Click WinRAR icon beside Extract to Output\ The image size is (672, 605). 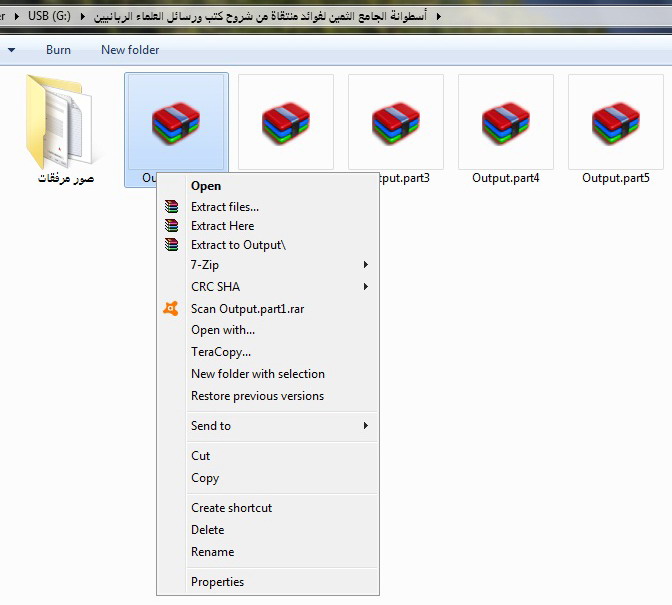(x=171, y=245)
